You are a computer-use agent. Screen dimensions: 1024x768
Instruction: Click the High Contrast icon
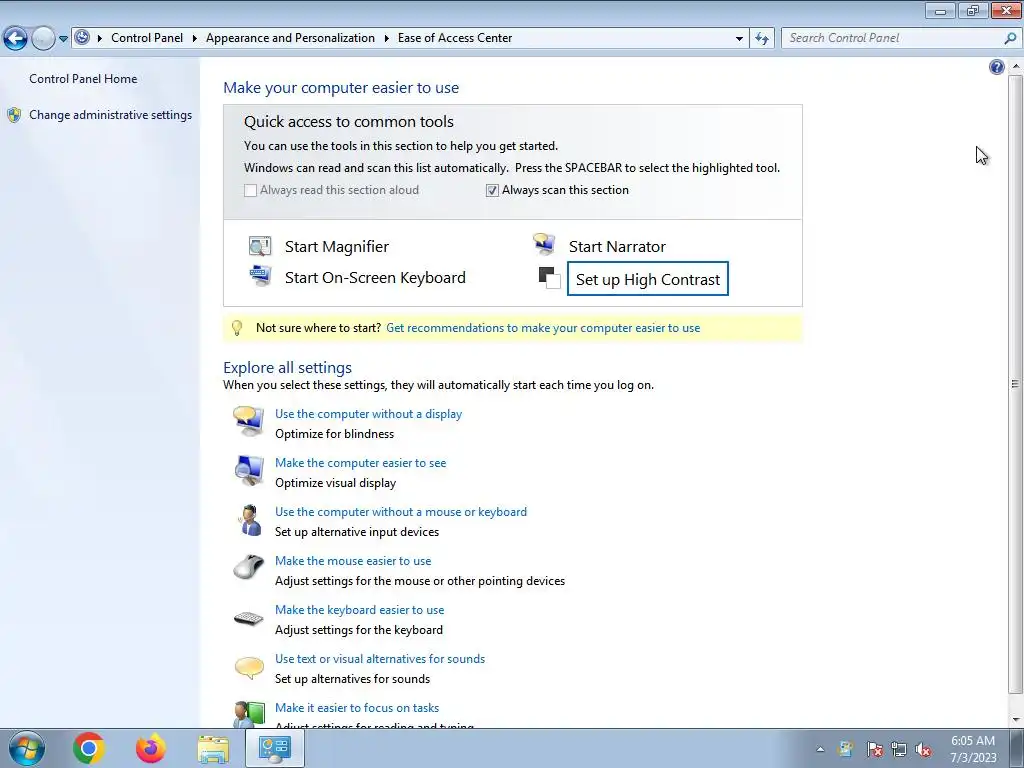[549, 278]
